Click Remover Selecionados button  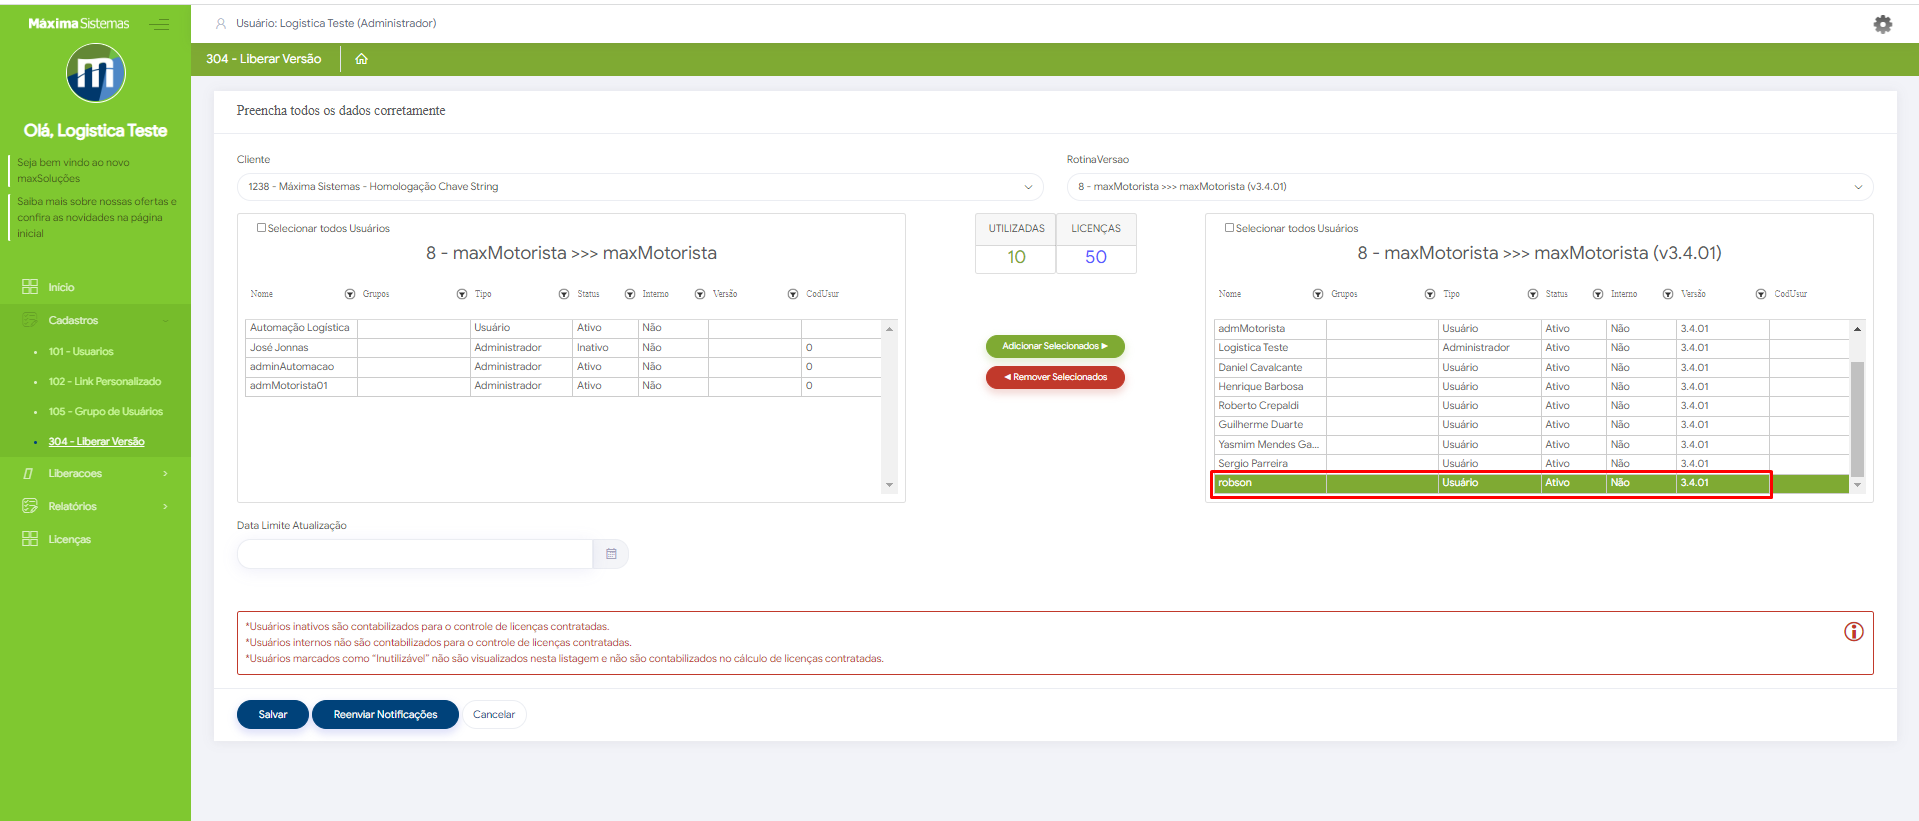point(1055,377)
